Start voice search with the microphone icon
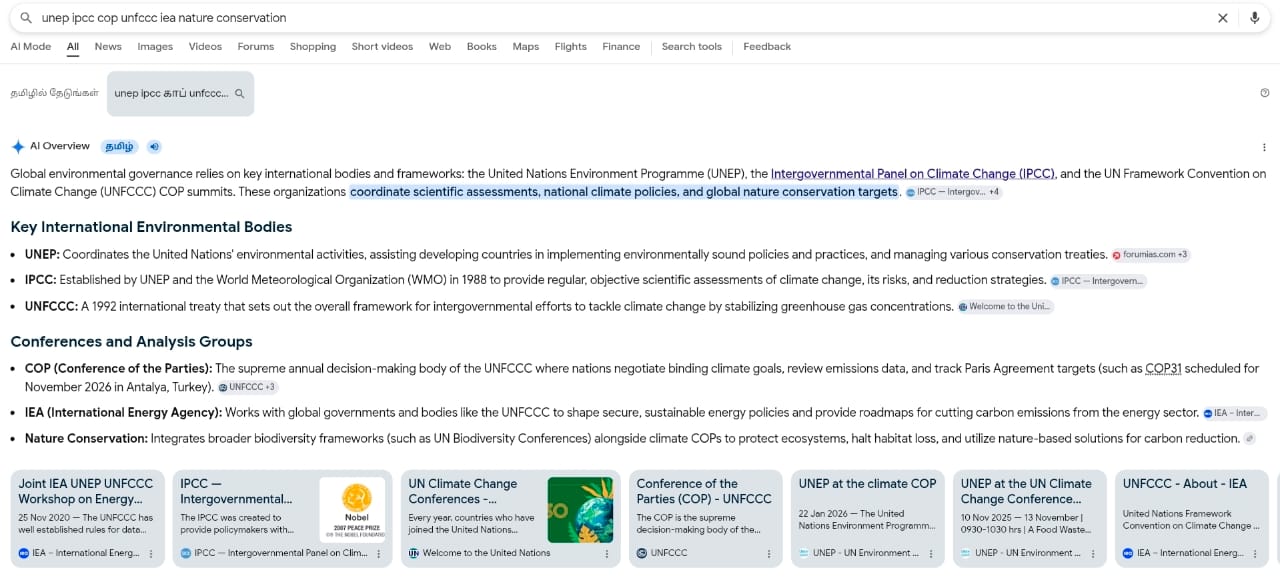1280x580 pixels. click(x=1254, y=18)
